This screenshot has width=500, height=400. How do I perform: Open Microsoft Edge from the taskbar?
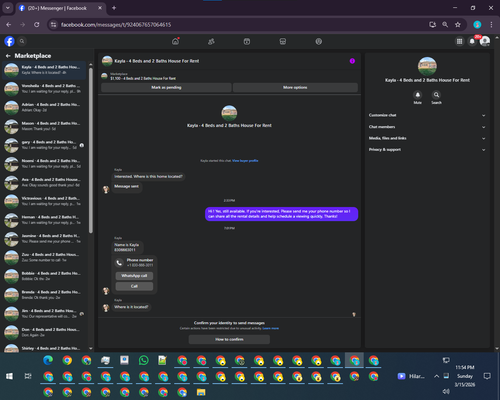click(x=48, y=360)
